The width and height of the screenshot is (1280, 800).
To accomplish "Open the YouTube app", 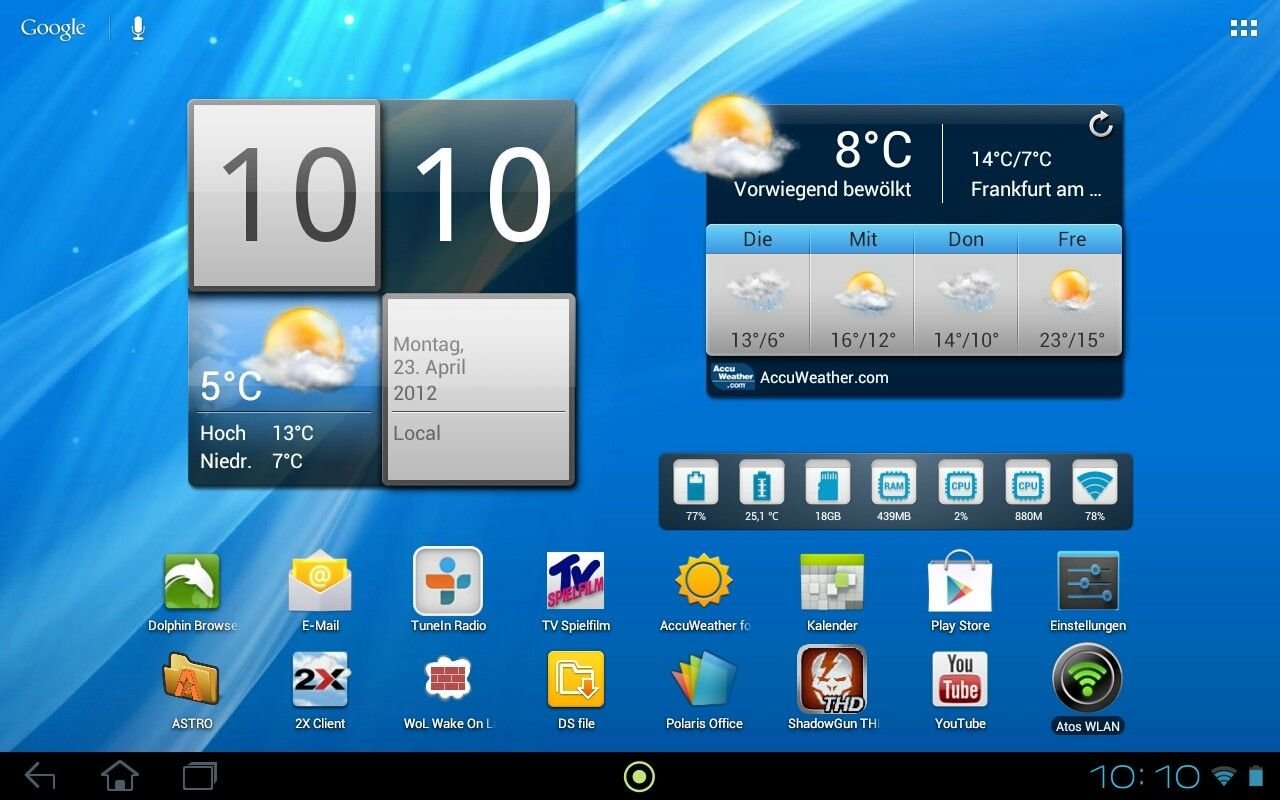I will (960, 680).
